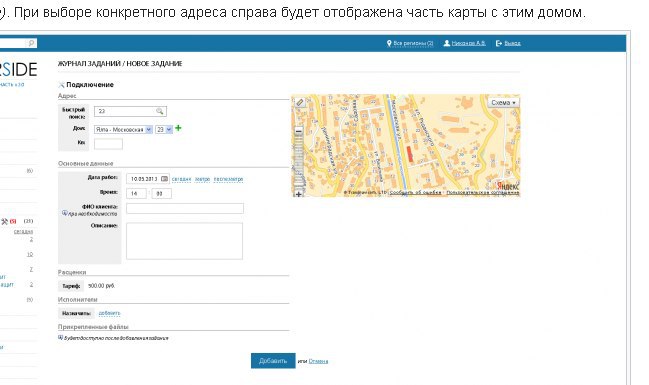Focus the ФИО клиента input field
The image size is (649, 385).
185,208
